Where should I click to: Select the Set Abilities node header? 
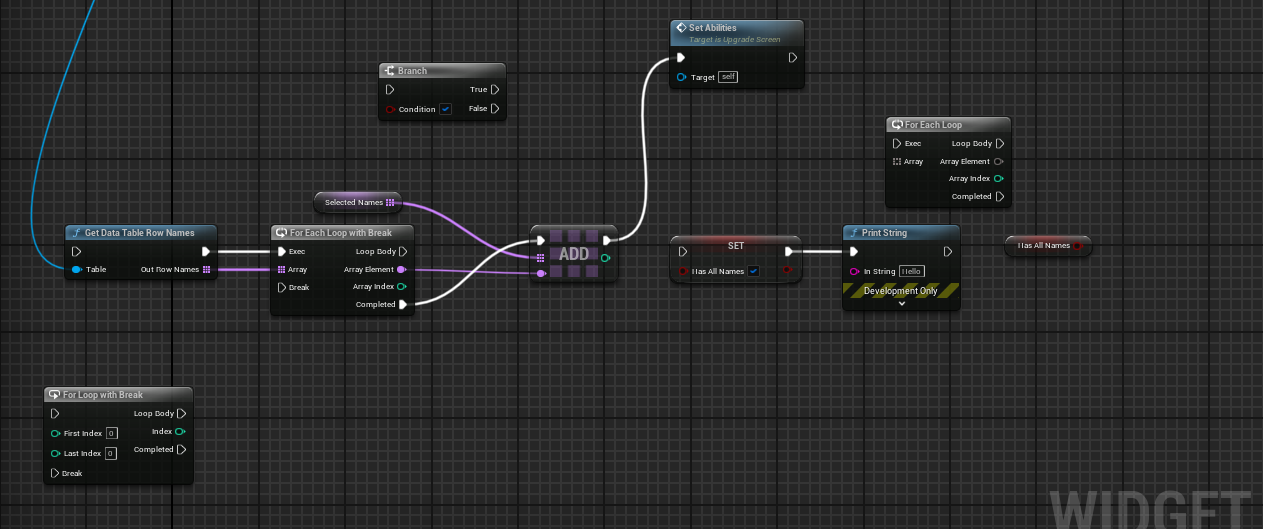click(737, 33)
